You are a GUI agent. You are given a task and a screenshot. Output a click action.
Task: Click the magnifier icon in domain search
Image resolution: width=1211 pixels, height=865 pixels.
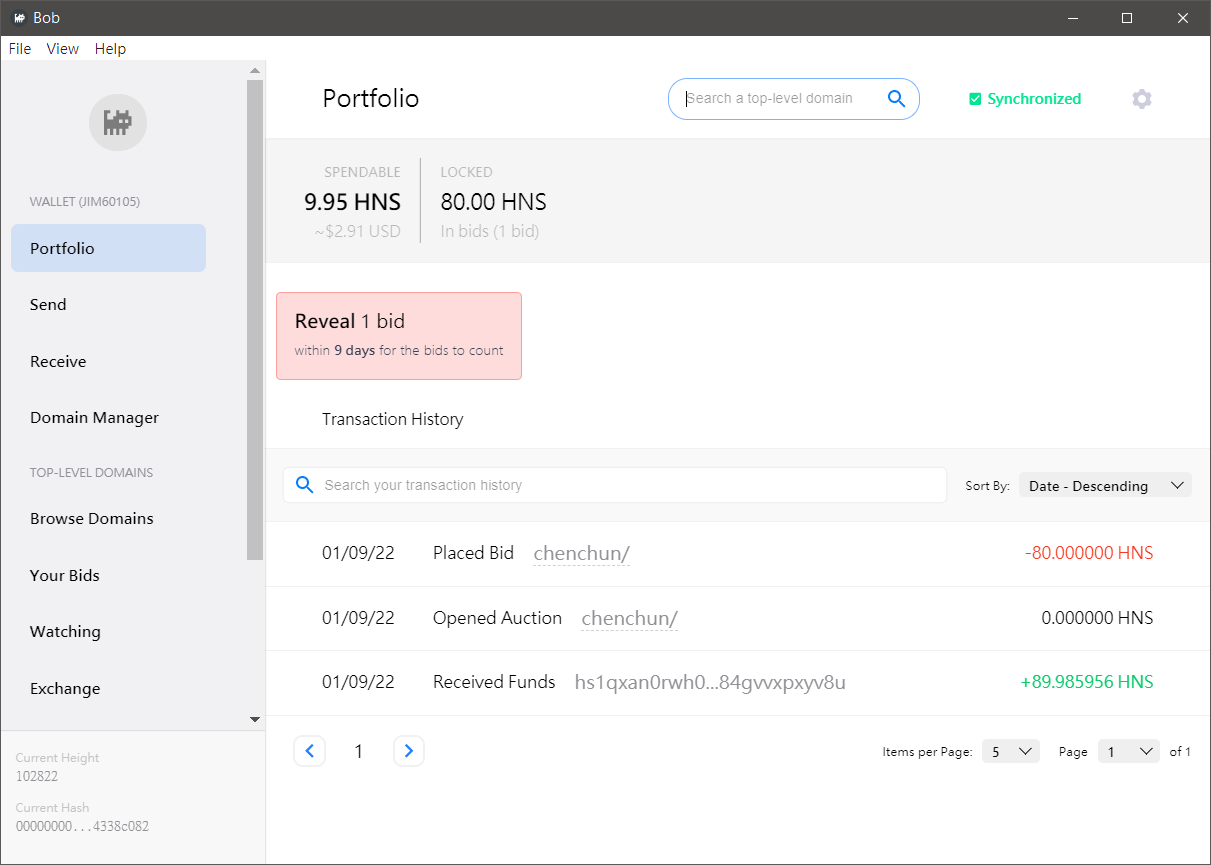coord(896,98)
